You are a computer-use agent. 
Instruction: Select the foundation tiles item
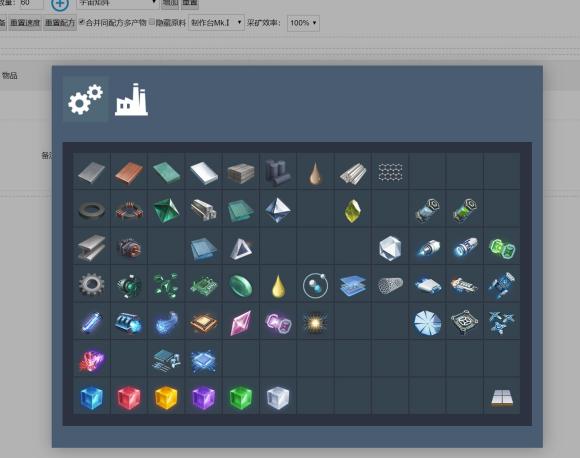click(x=502, y=398)
